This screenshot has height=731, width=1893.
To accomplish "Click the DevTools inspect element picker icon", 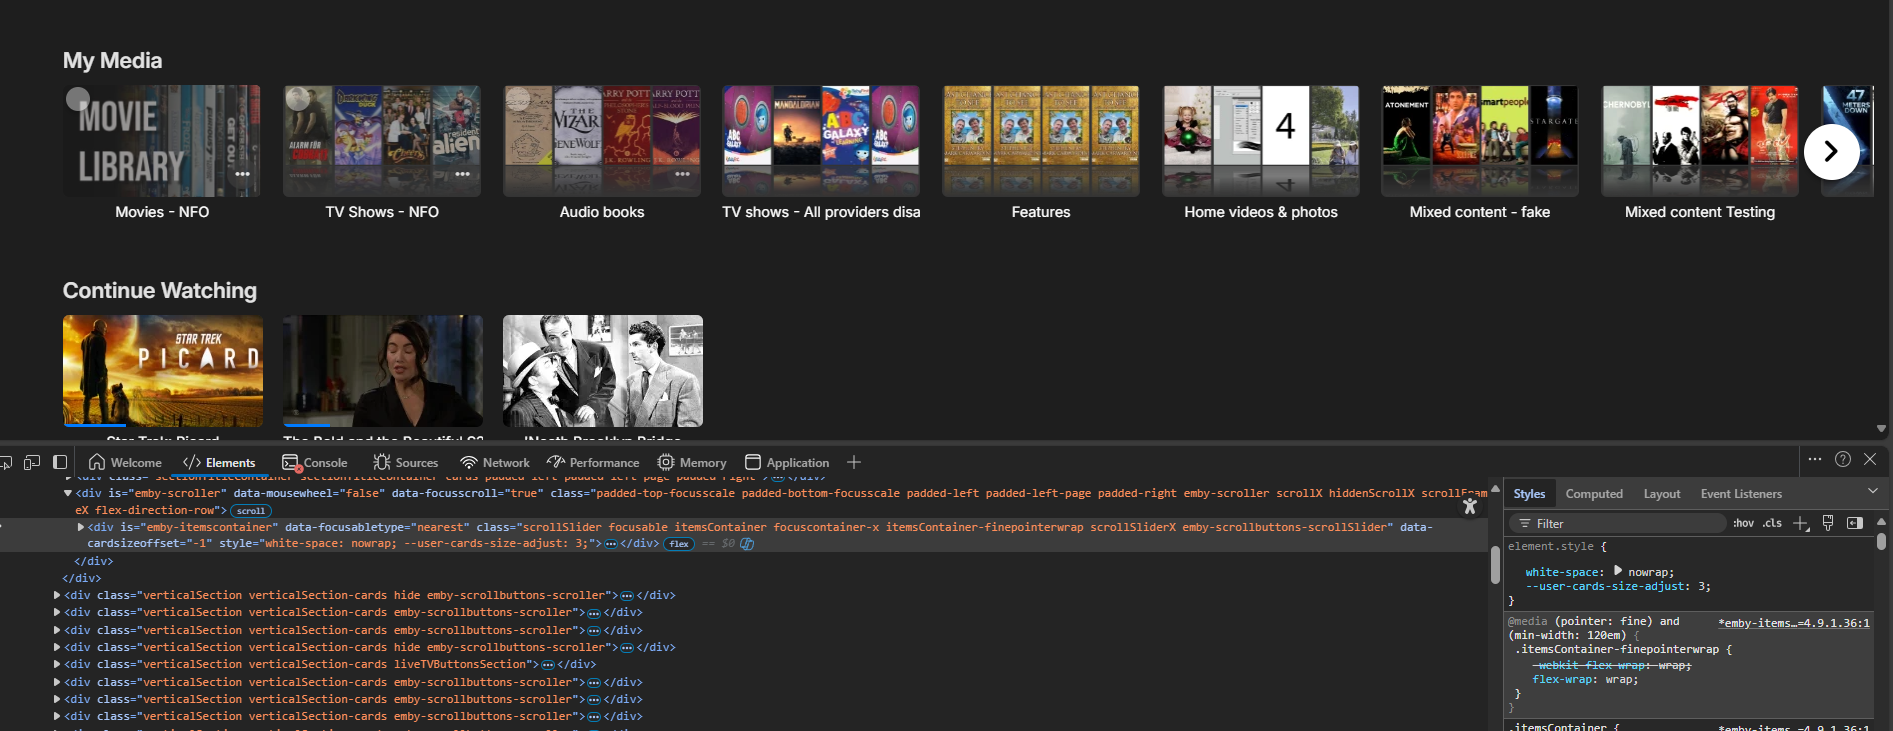I will coord(6,462).
